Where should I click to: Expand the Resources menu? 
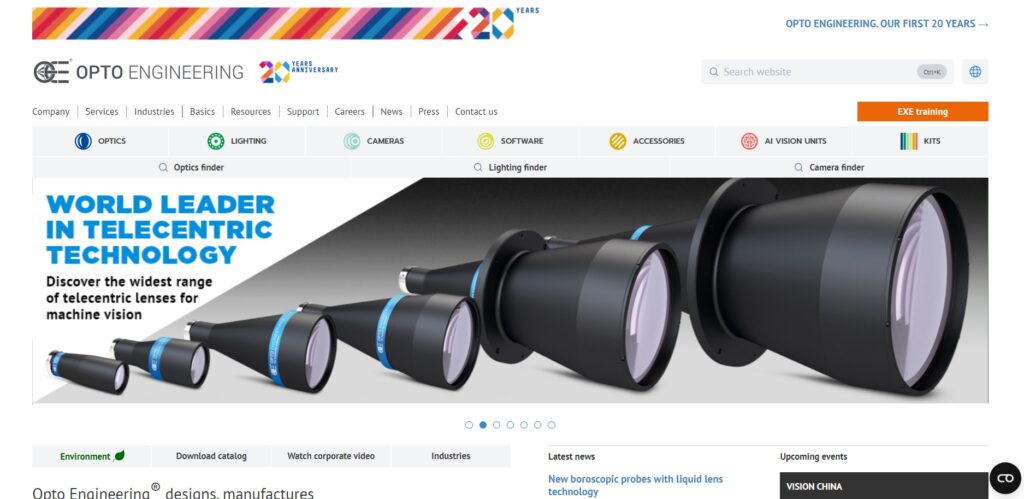tap(251, 112)
